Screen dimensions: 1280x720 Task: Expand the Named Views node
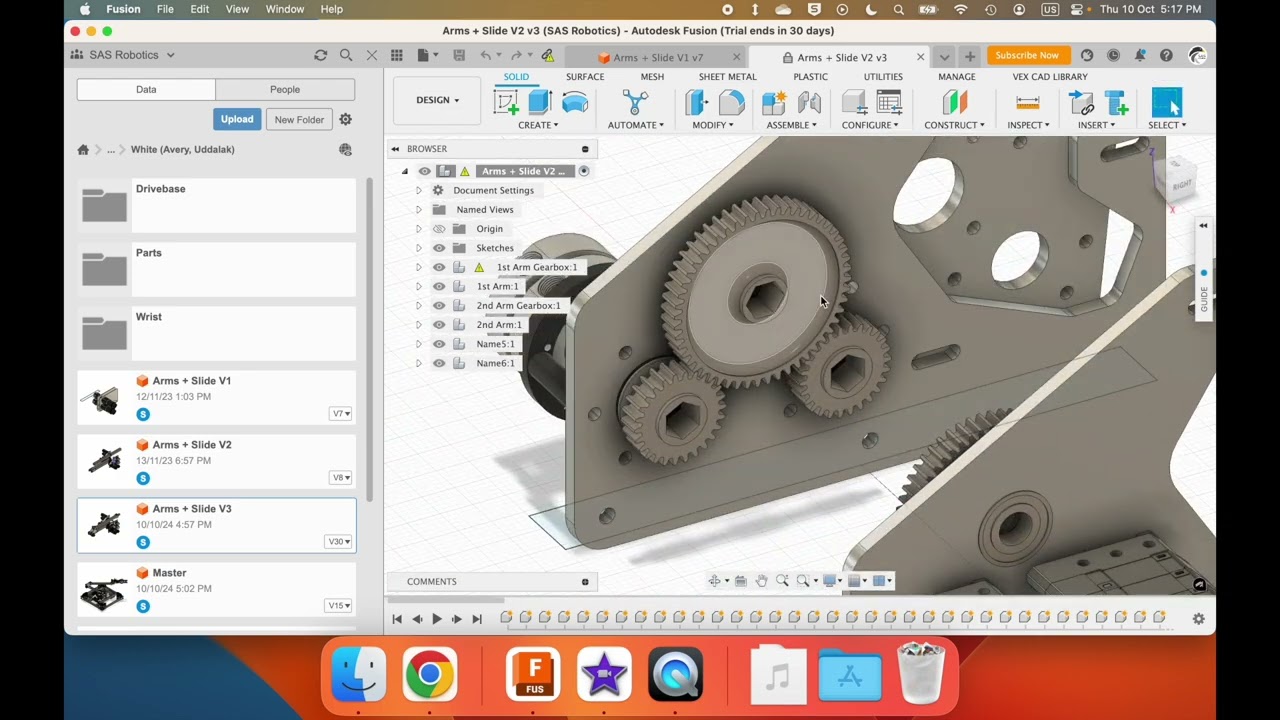pyautogui.click(x=418, y=209)
